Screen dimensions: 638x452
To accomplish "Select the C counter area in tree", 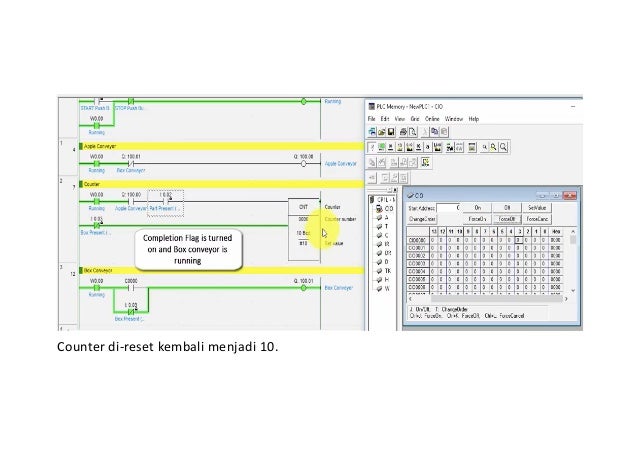I will (382, 235).
